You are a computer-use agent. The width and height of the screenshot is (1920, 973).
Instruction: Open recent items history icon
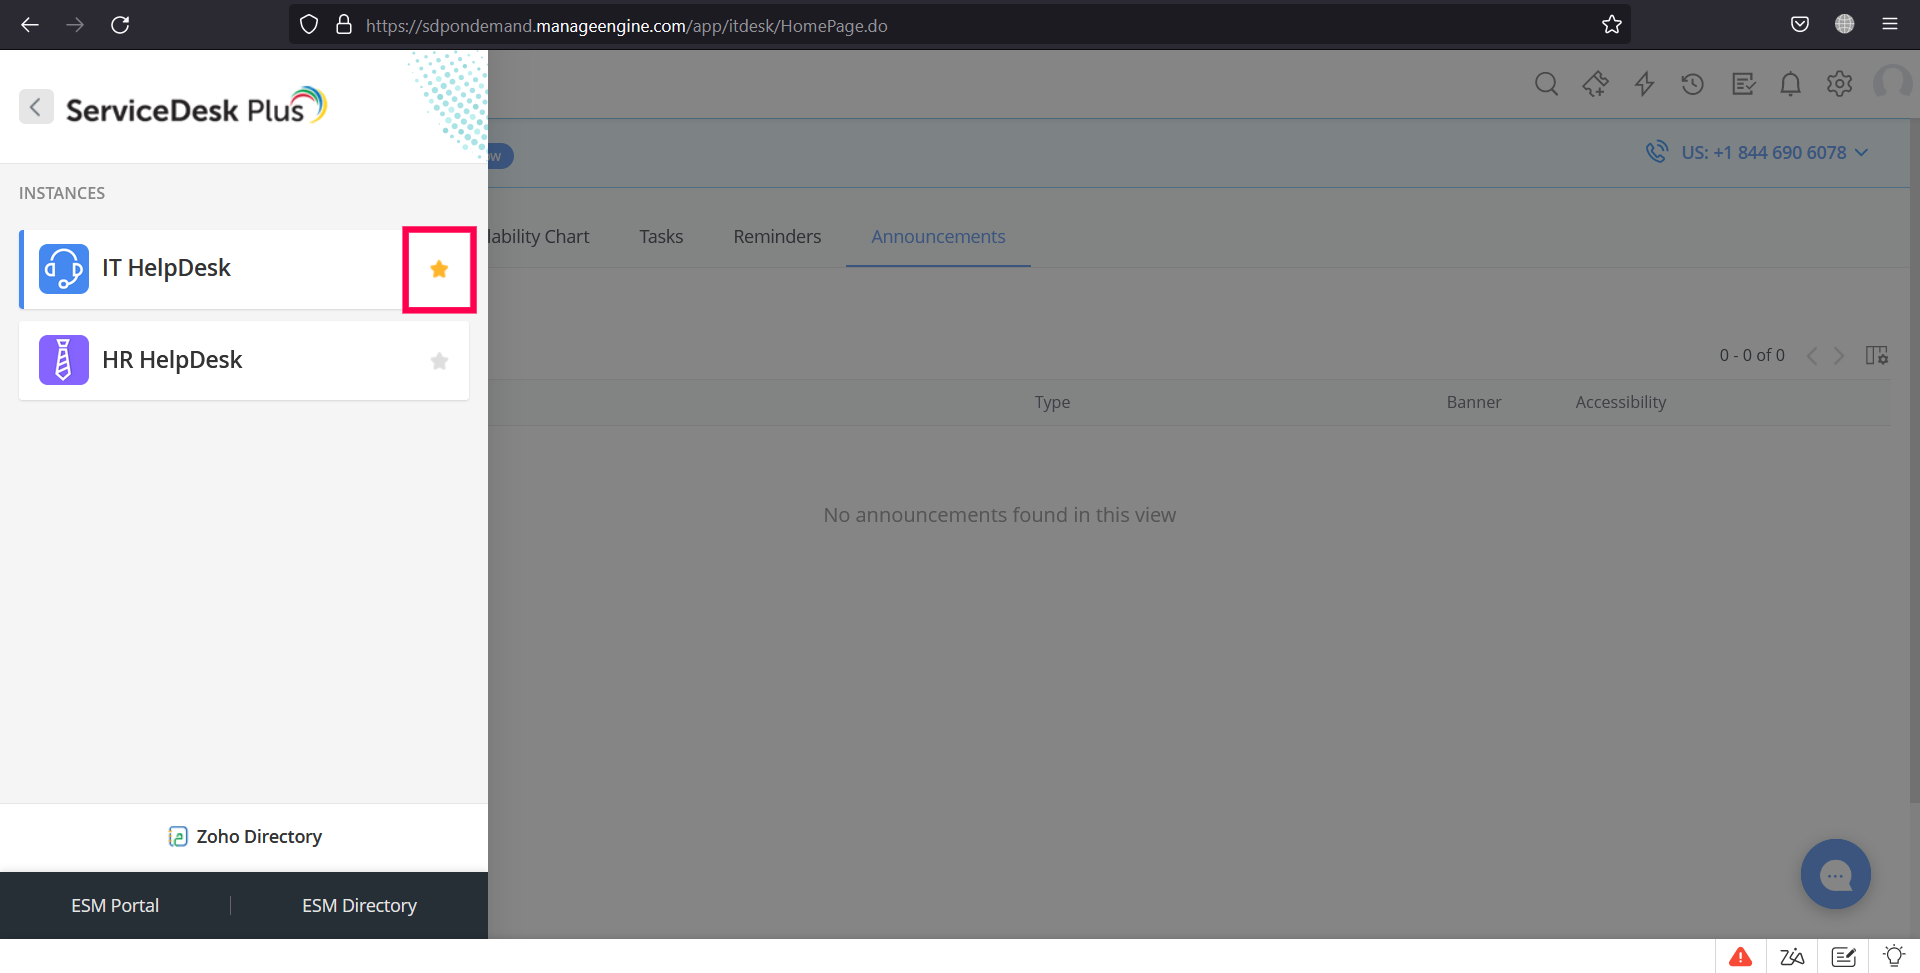[1692, 84]
